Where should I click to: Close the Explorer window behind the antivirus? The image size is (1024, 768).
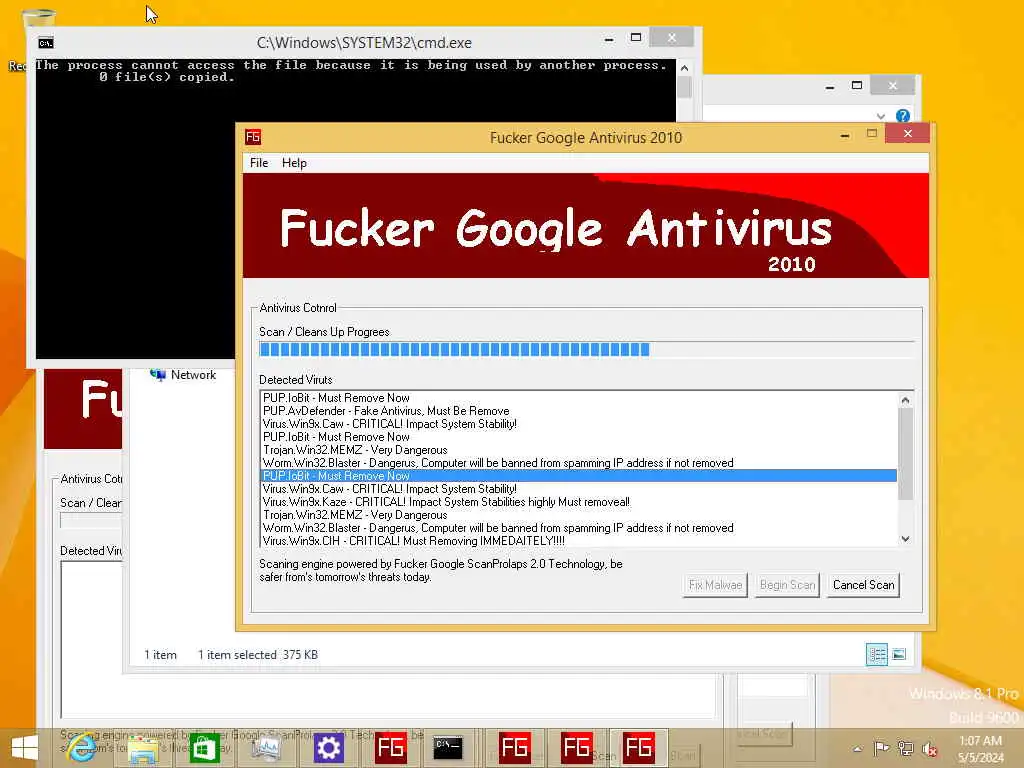(893, 86)
